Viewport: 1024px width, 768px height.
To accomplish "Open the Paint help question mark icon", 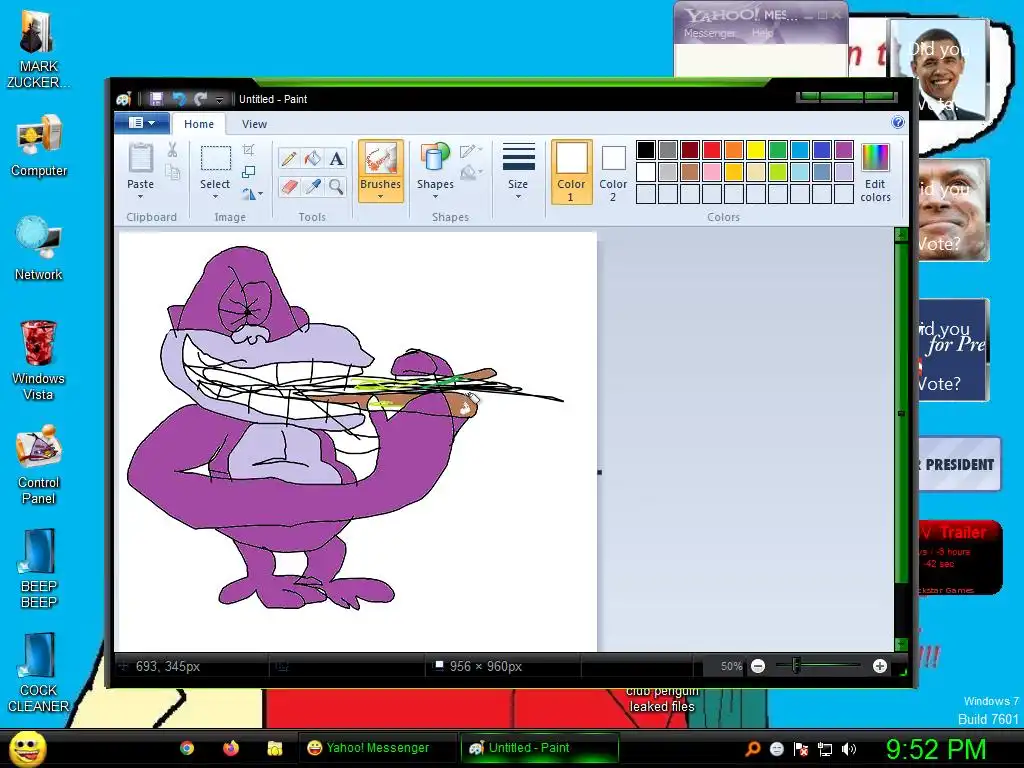I will click(898, 122).
